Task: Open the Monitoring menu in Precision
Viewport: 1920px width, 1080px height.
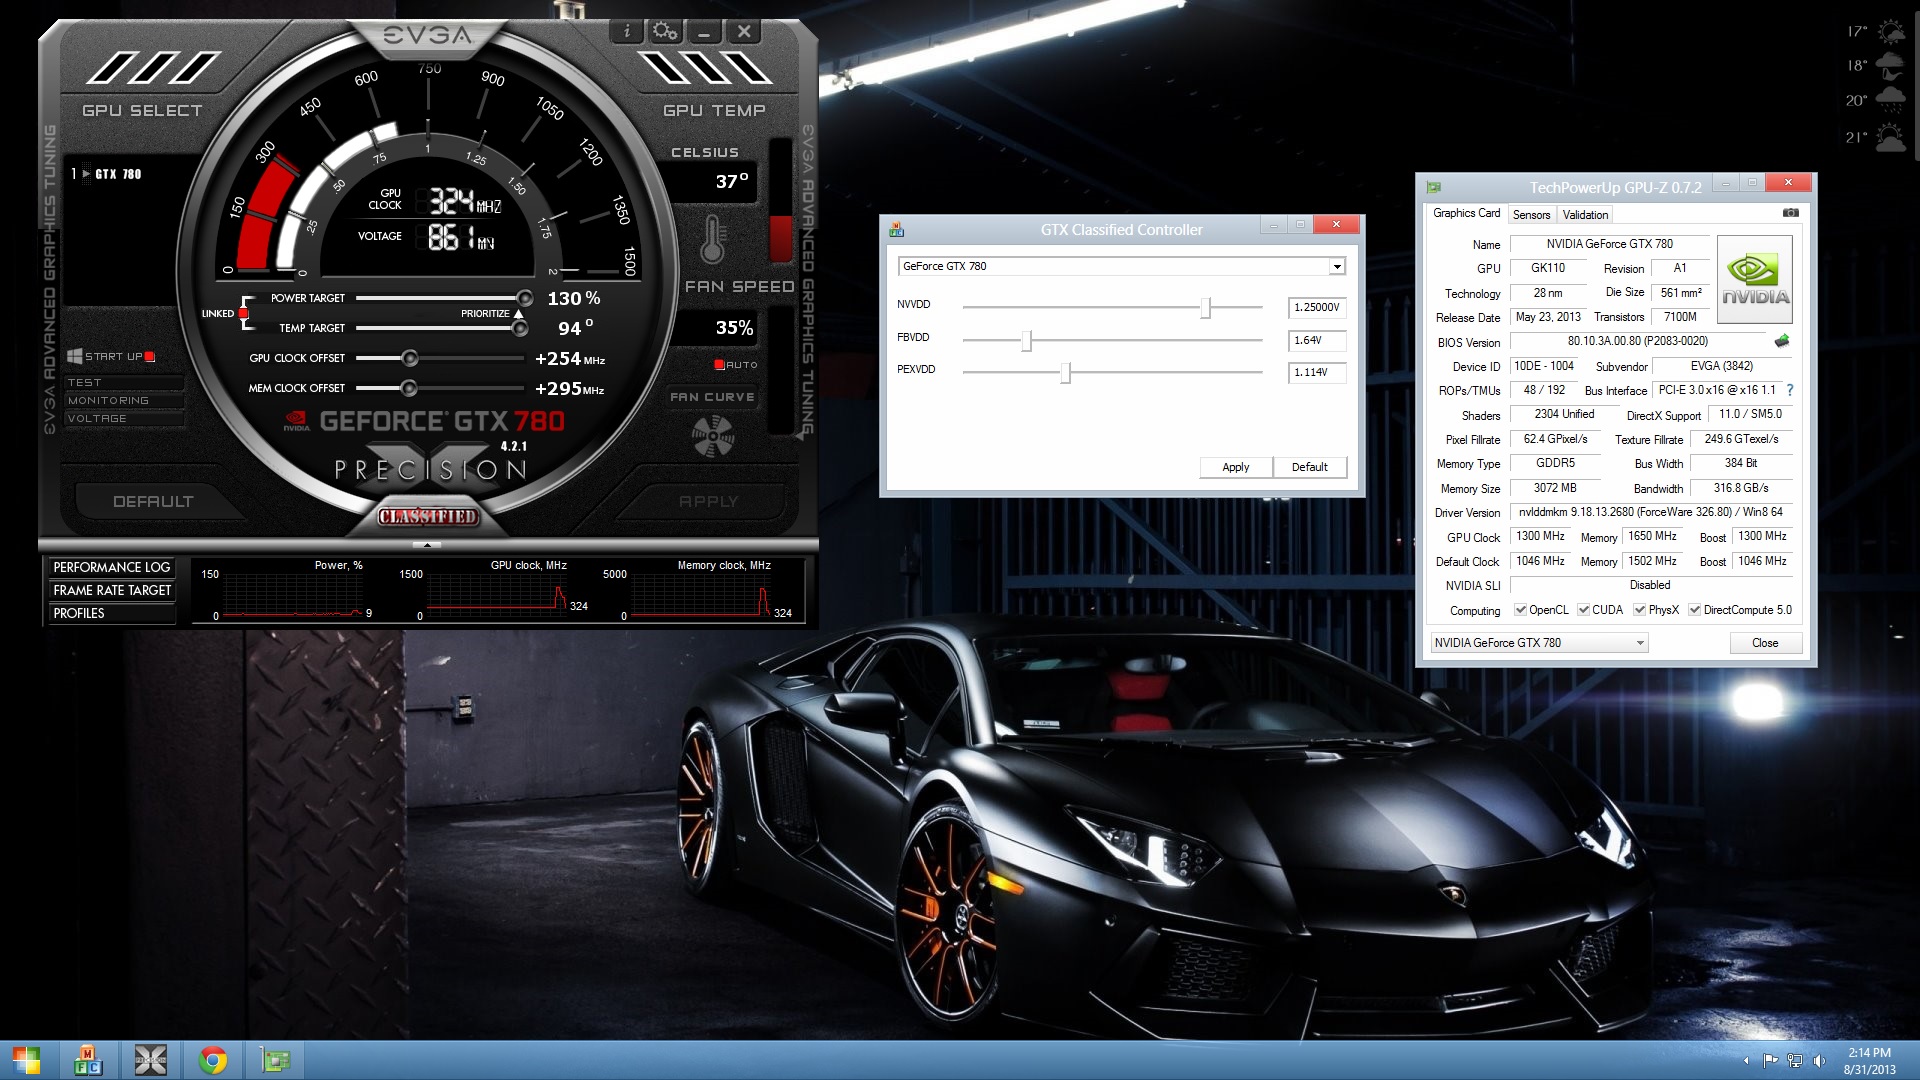Action: pyautogui.click(x=124, y=401)
